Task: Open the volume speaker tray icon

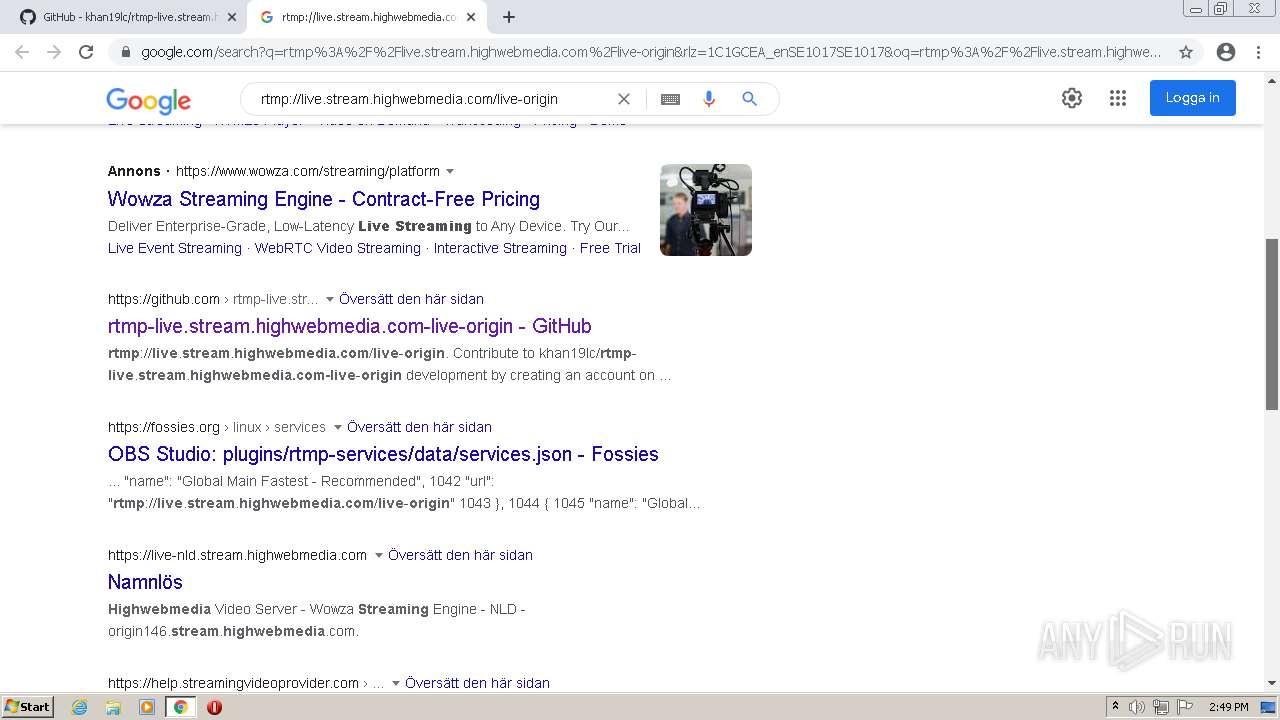Action: 1137,707
